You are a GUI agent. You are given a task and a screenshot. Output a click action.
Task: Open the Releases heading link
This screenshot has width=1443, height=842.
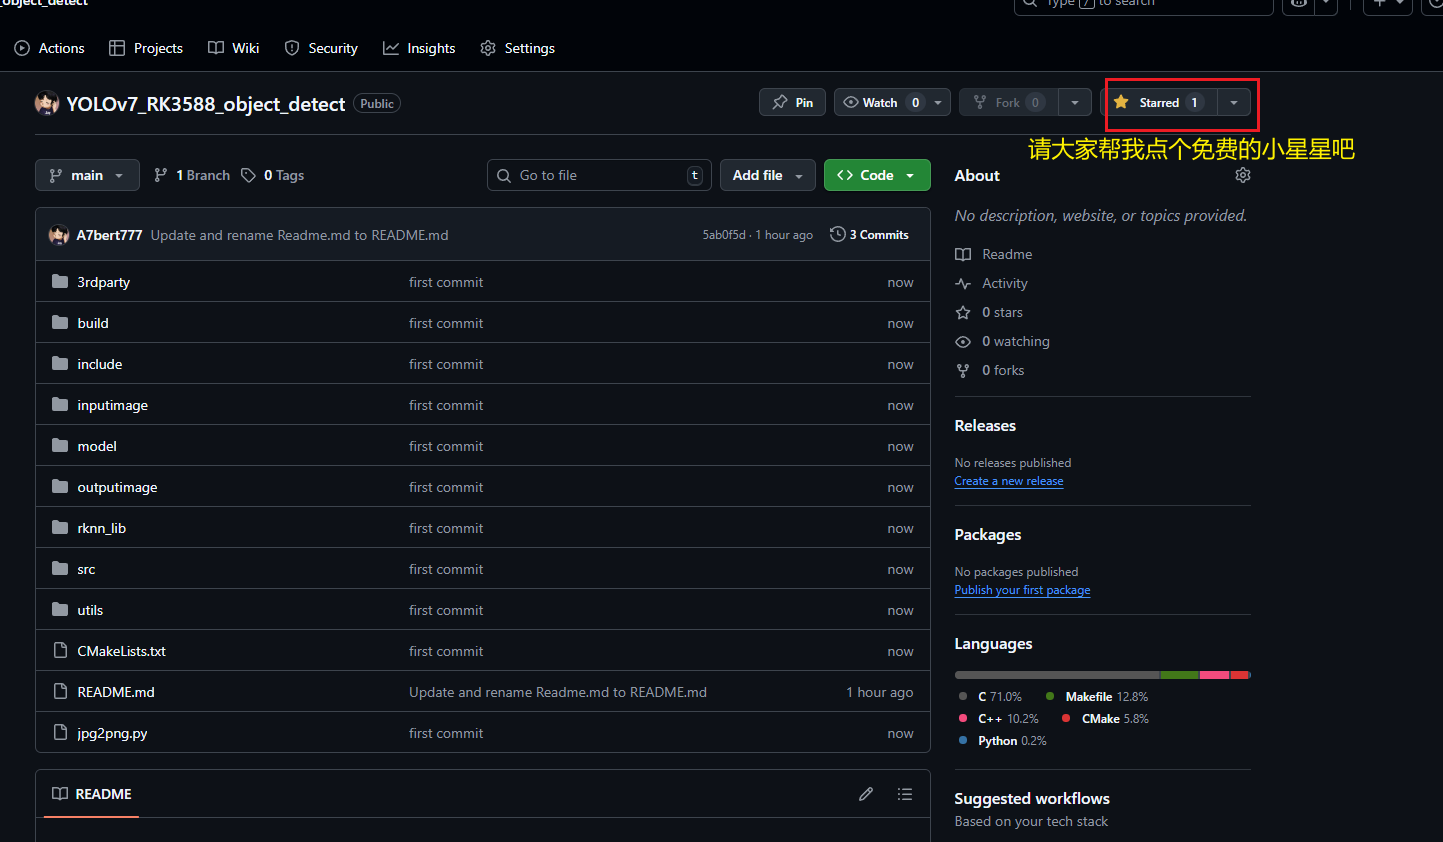(x=985, y=425)
